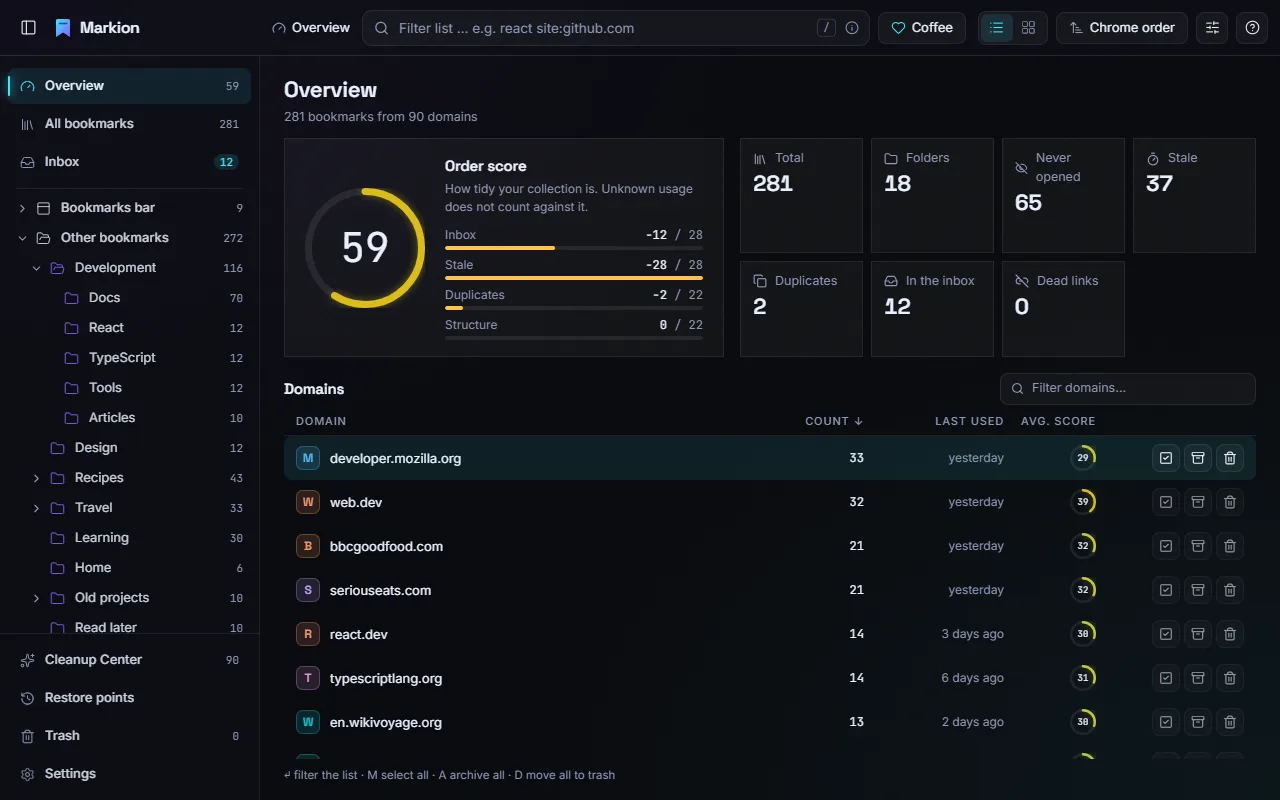Screen dimensions: 1280x800
Task: Focus the Filter list search field
Action: [x=615, y=28]
